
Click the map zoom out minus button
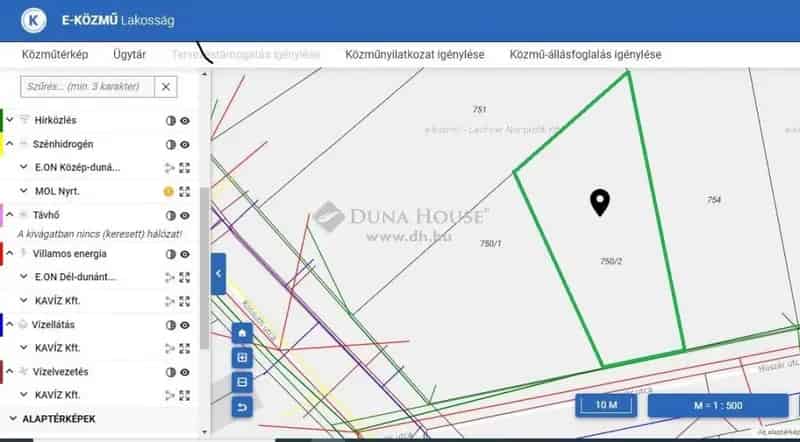click(x=242, y=382)
